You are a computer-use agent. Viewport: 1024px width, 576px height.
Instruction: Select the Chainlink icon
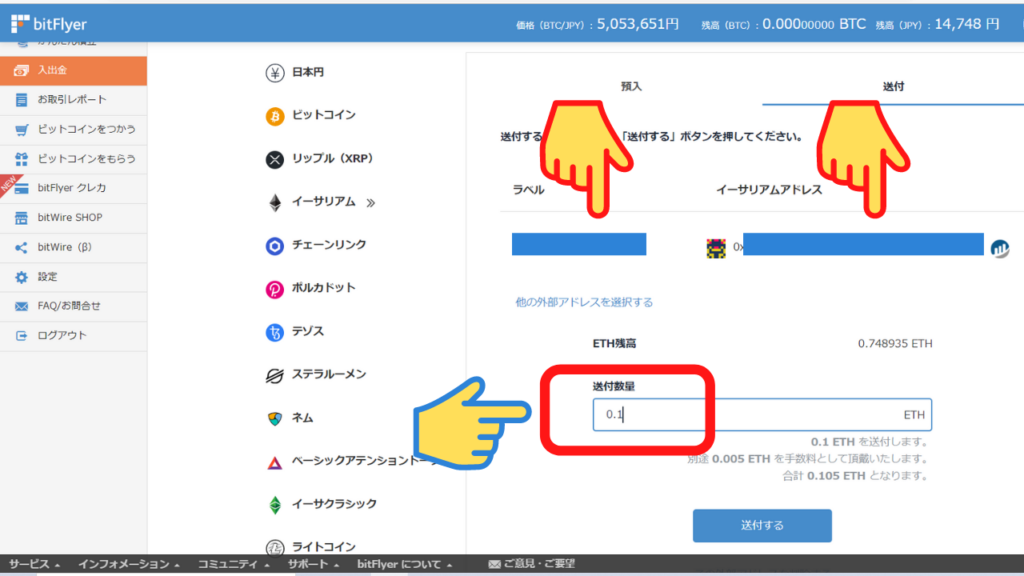275,246
